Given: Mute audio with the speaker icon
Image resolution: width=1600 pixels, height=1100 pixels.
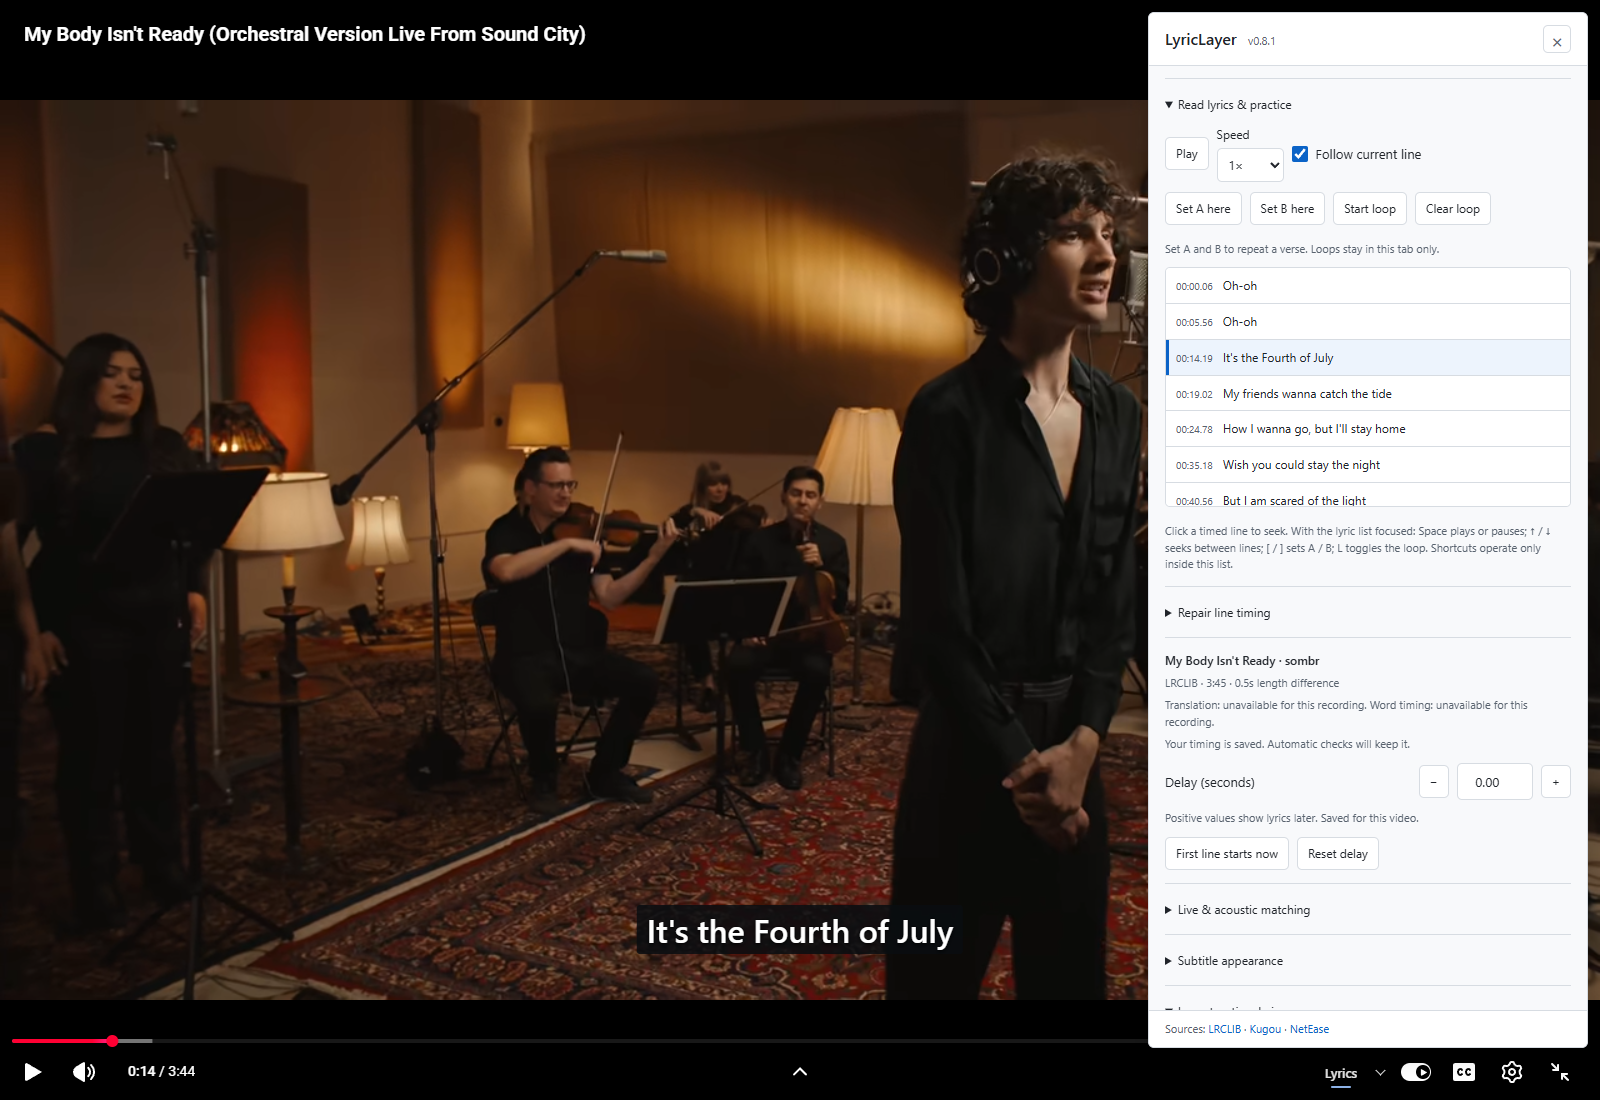Looking at the screenshot, I should tap(84, 1072).
